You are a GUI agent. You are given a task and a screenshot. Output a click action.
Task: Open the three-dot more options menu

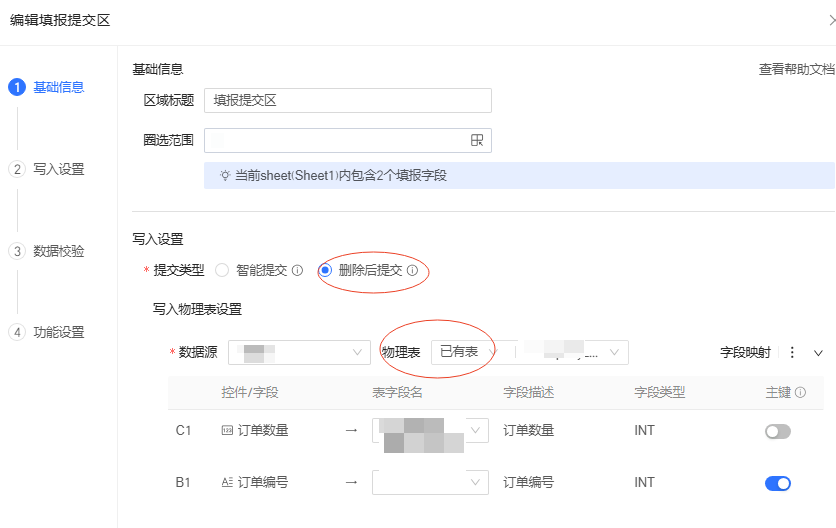tap(793, 353)
